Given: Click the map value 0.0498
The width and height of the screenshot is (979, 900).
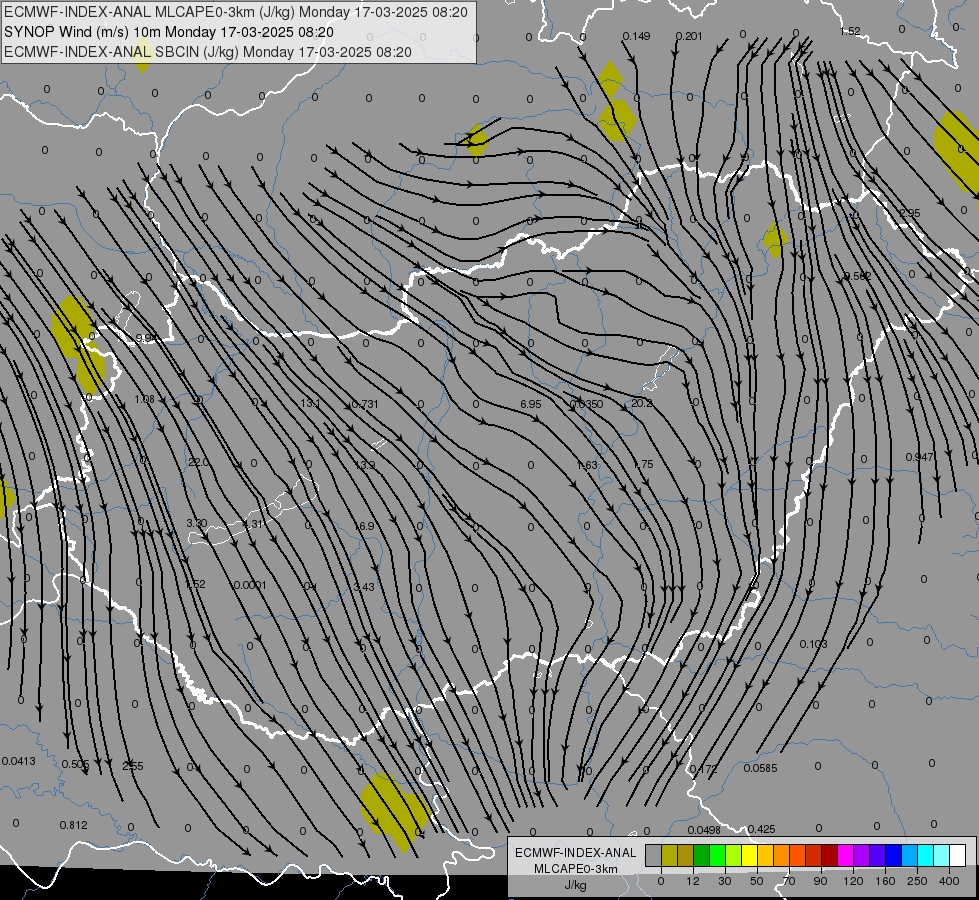Looking at the screenshot, I should click(704, 830).
